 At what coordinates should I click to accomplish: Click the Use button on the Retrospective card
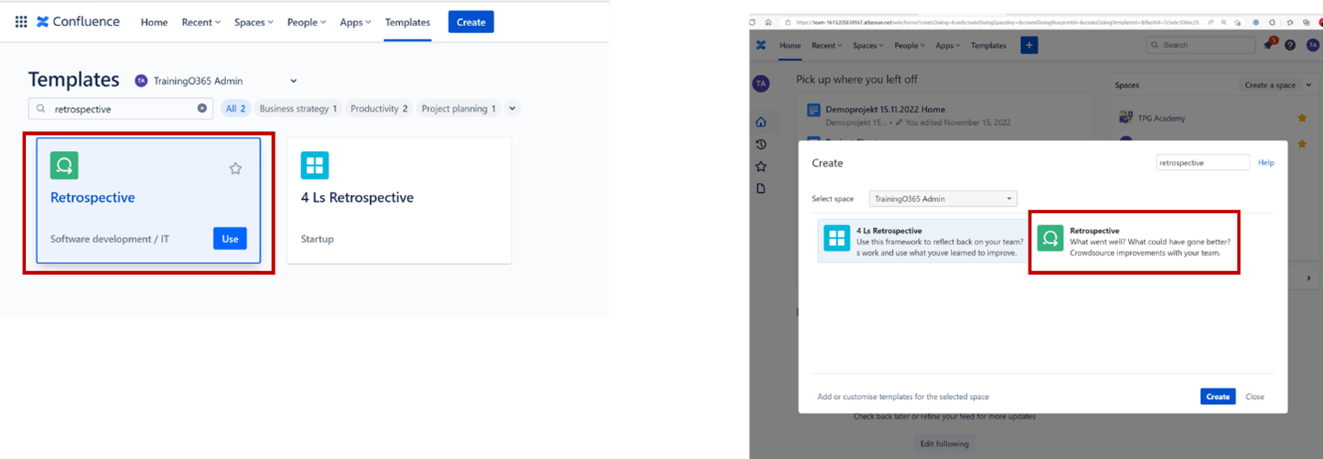[229, 239]
